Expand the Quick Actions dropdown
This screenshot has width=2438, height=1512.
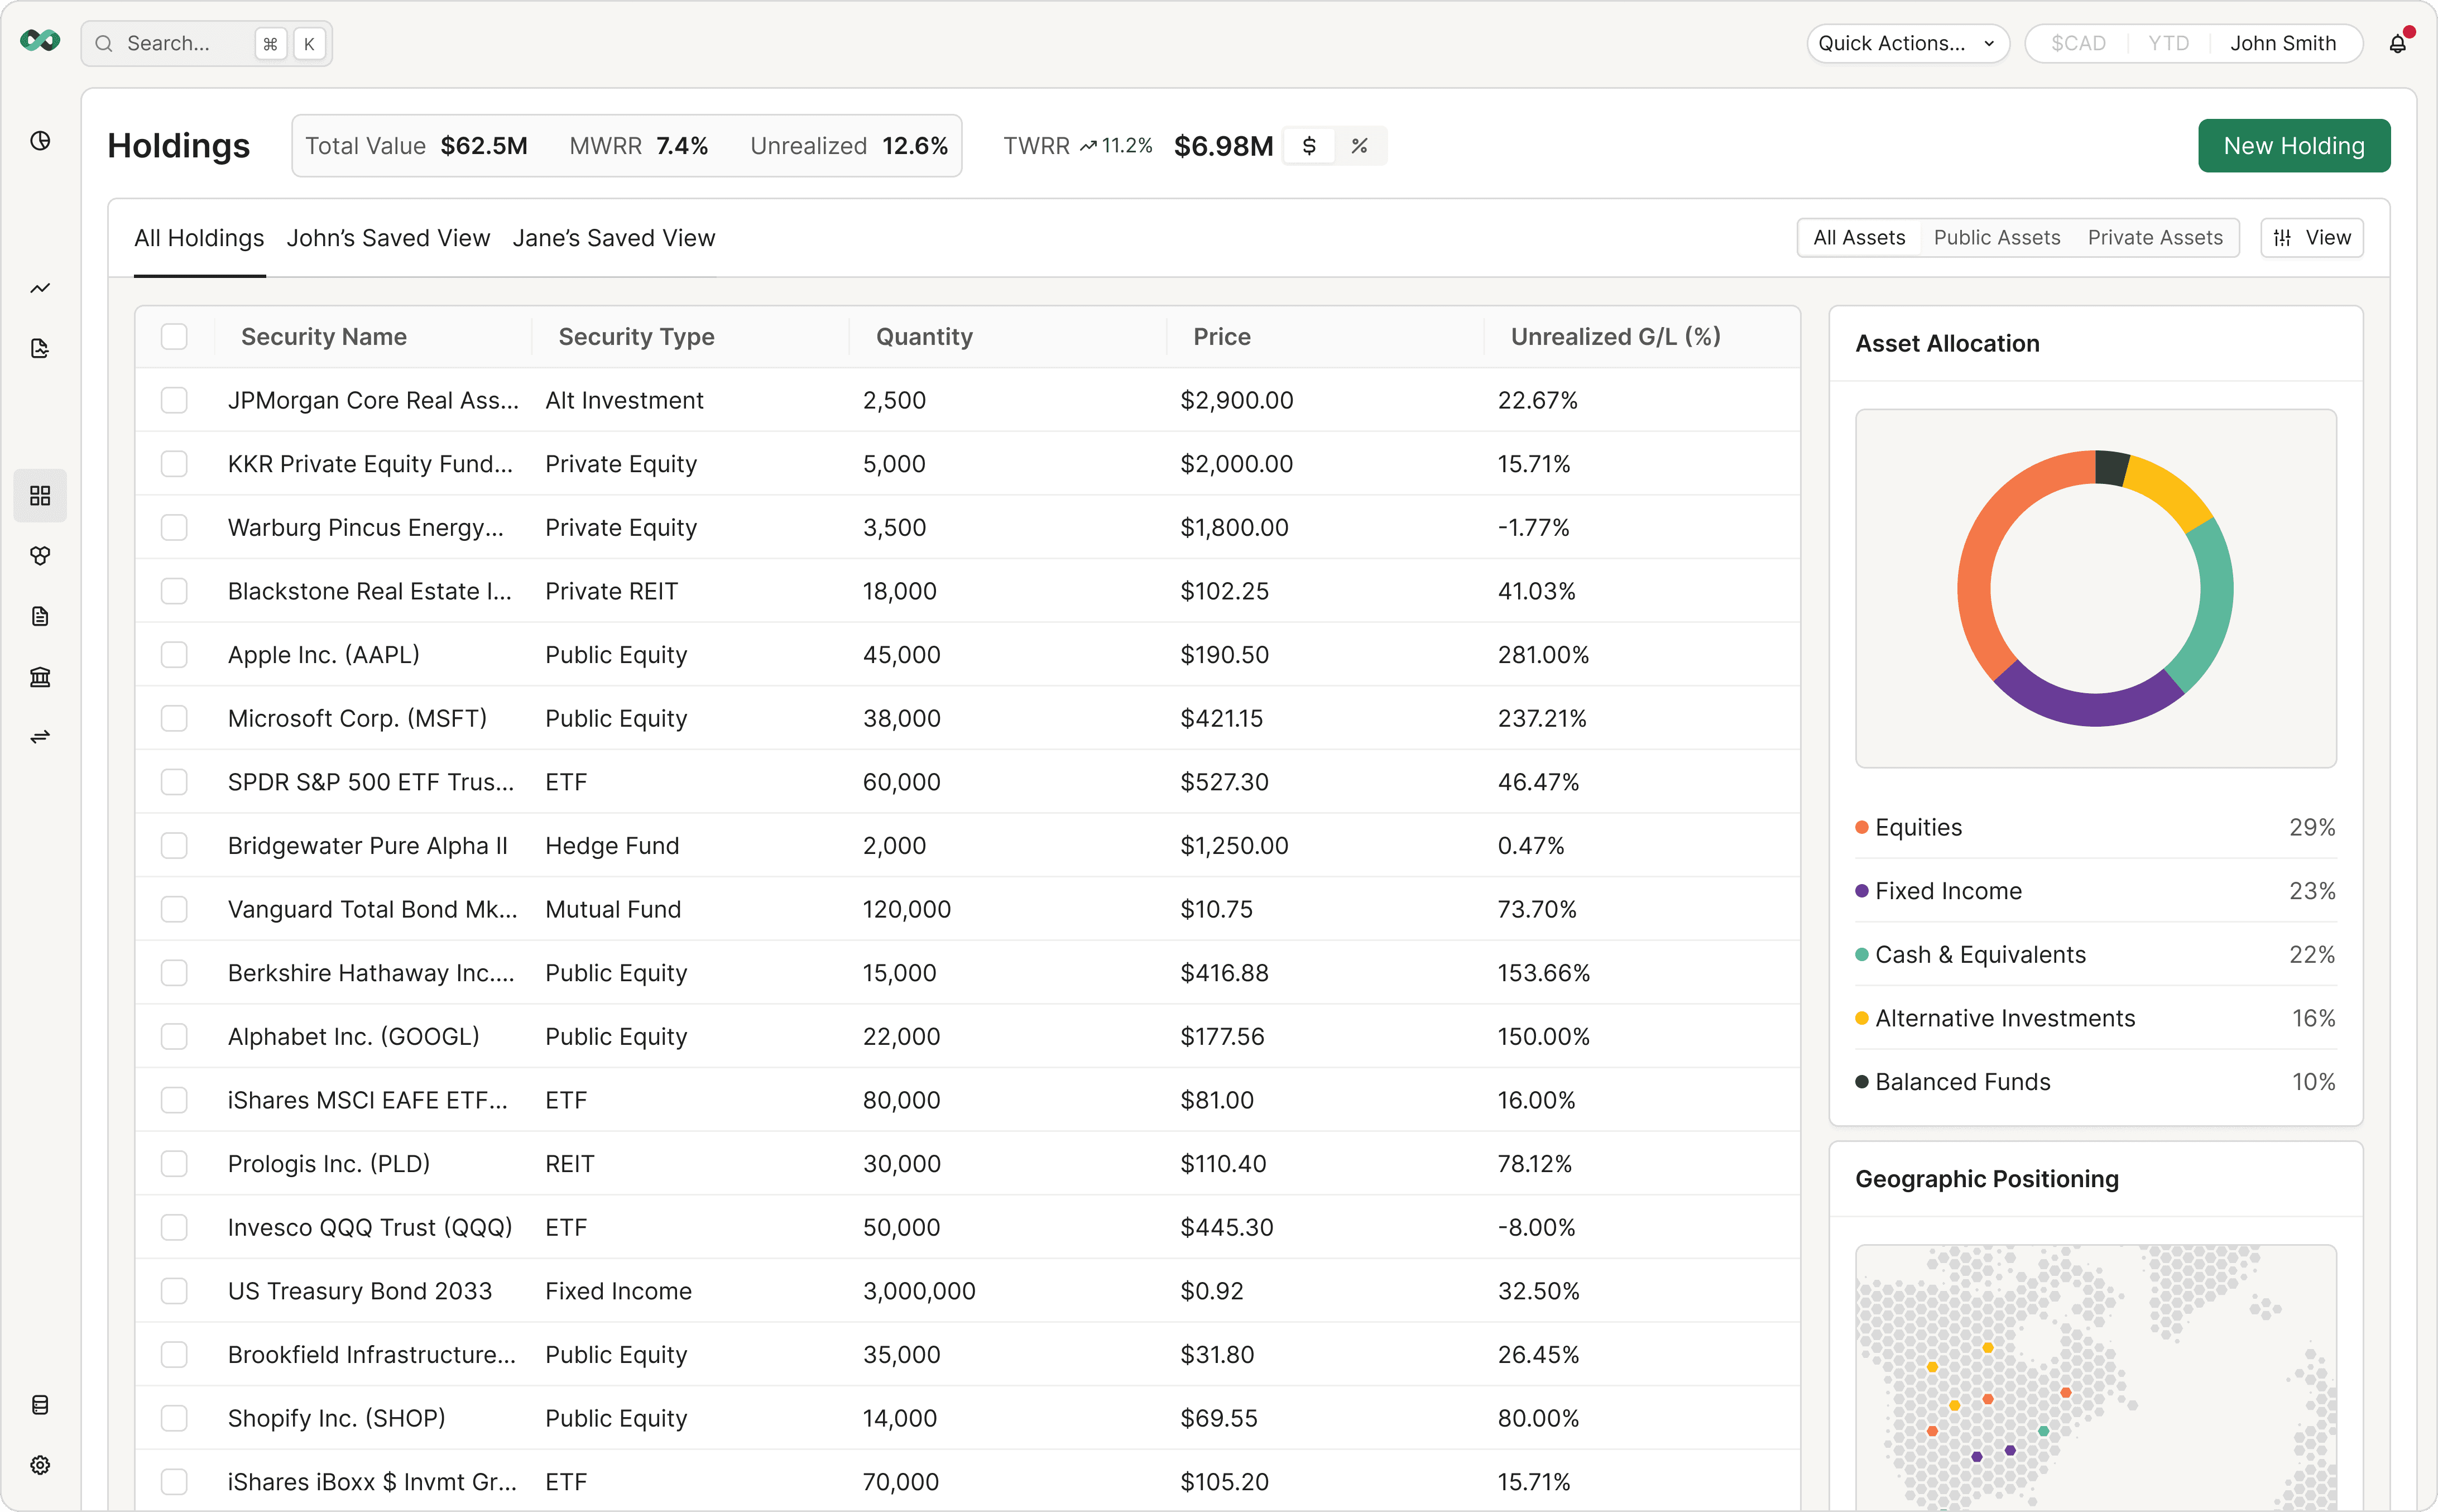pos(1906,44)
